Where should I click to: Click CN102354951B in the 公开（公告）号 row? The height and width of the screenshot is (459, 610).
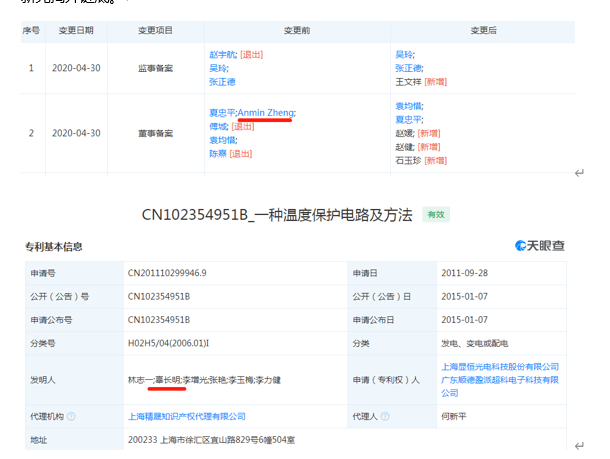click(x=159, y=296)
